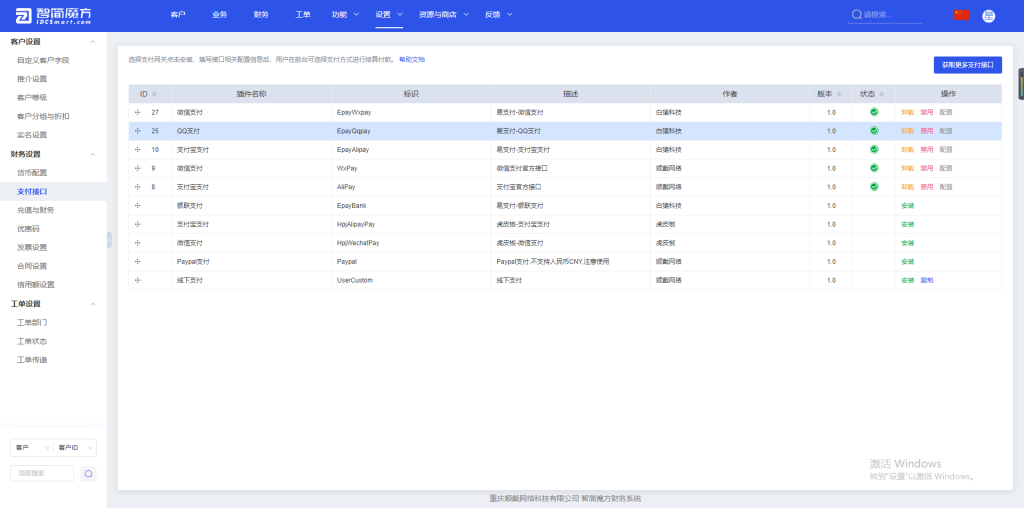1024x508 pixels.
Task: Click the 微信支付官方接口 description cell
Action: coord(570,168)
